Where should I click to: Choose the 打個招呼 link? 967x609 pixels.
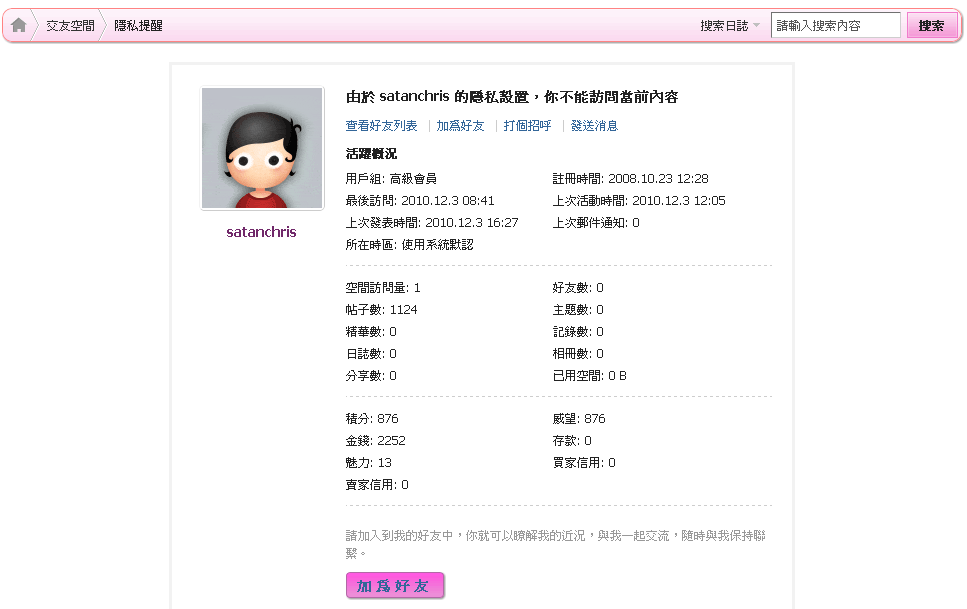coord(527,126)
